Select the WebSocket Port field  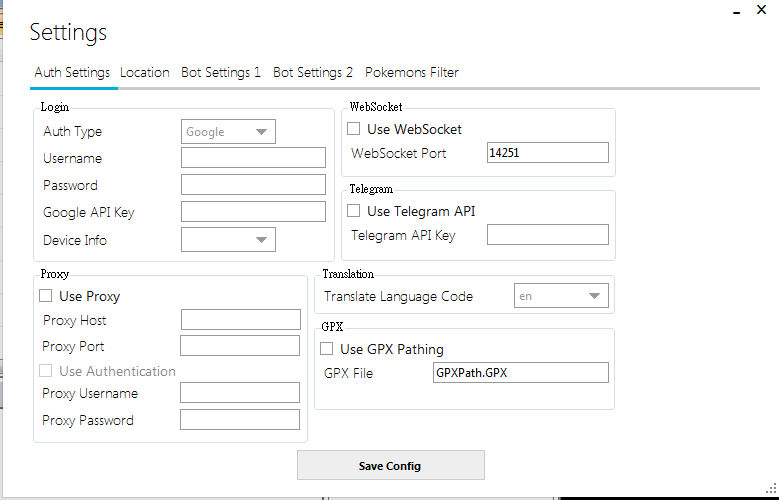click(547, 153)
